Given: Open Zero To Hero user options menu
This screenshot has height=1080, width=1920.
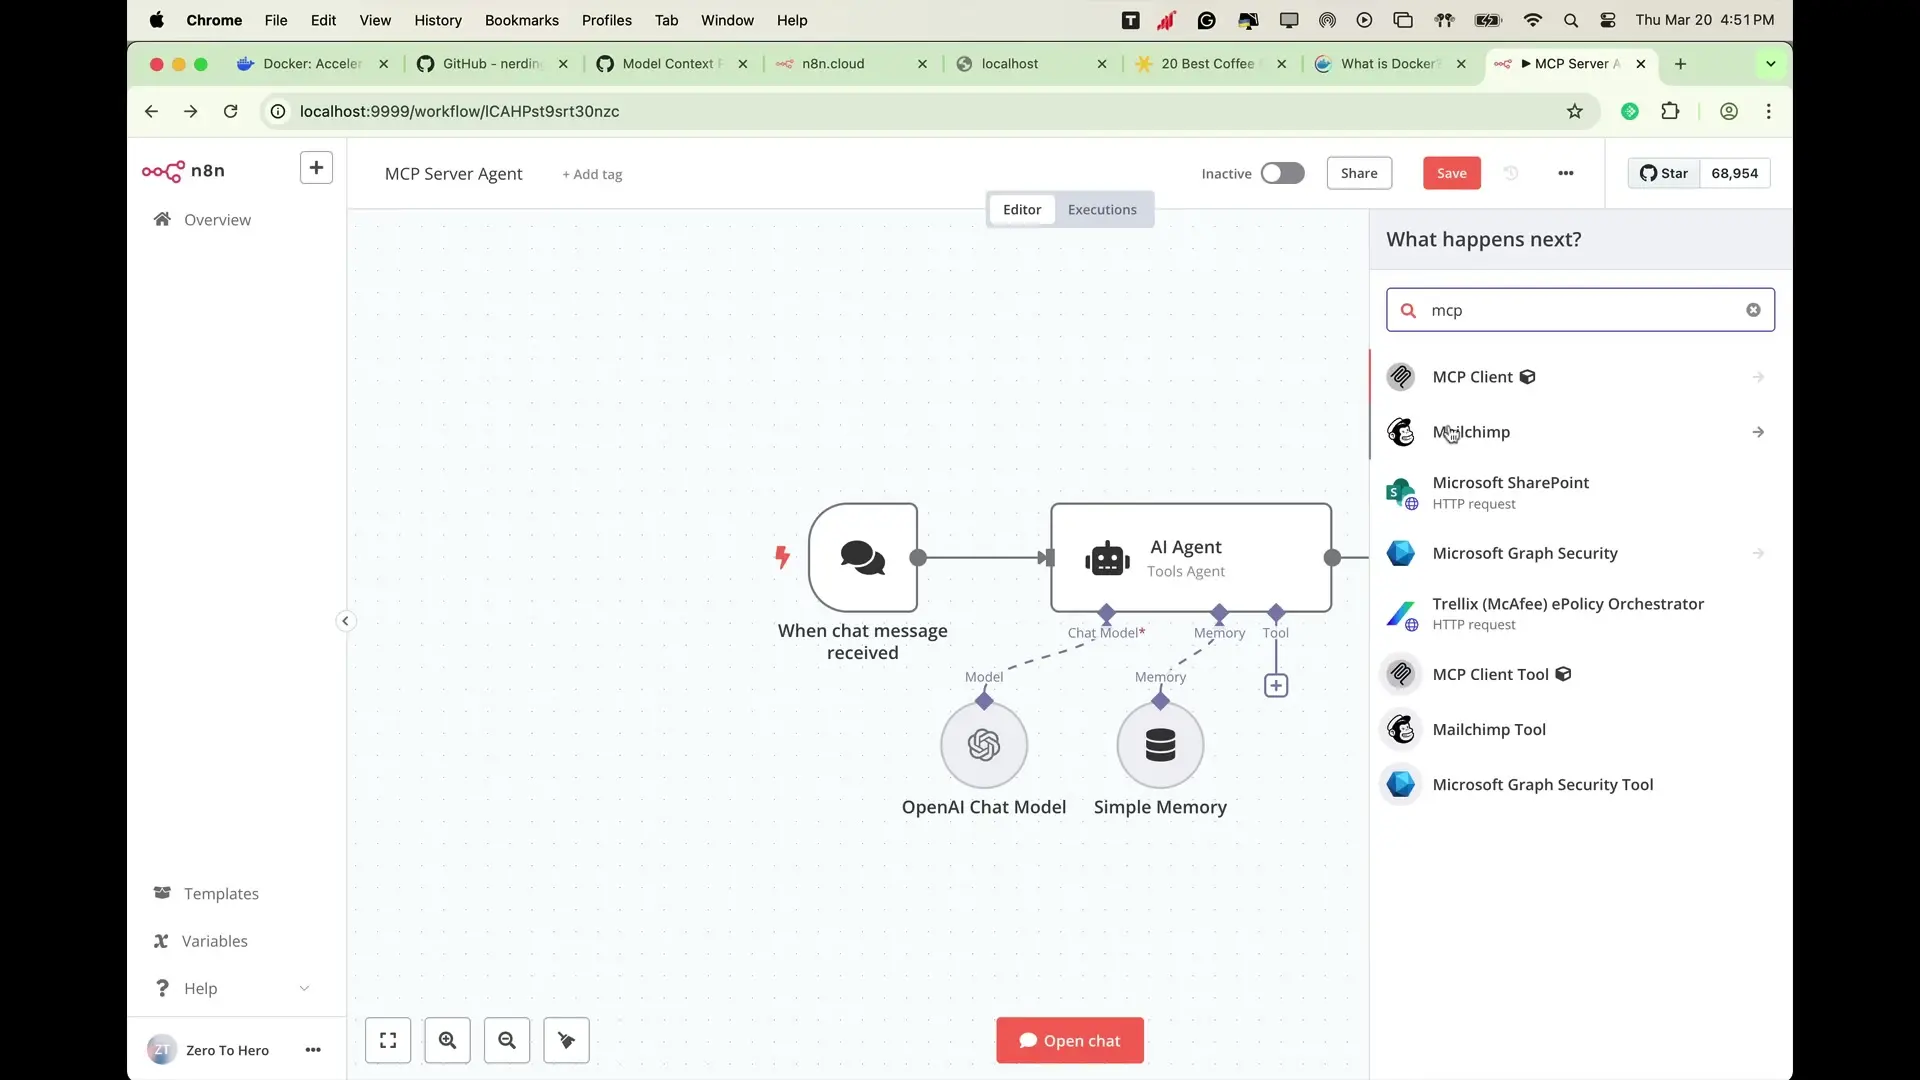Looking at the screenshot, I should (313, 1050).
